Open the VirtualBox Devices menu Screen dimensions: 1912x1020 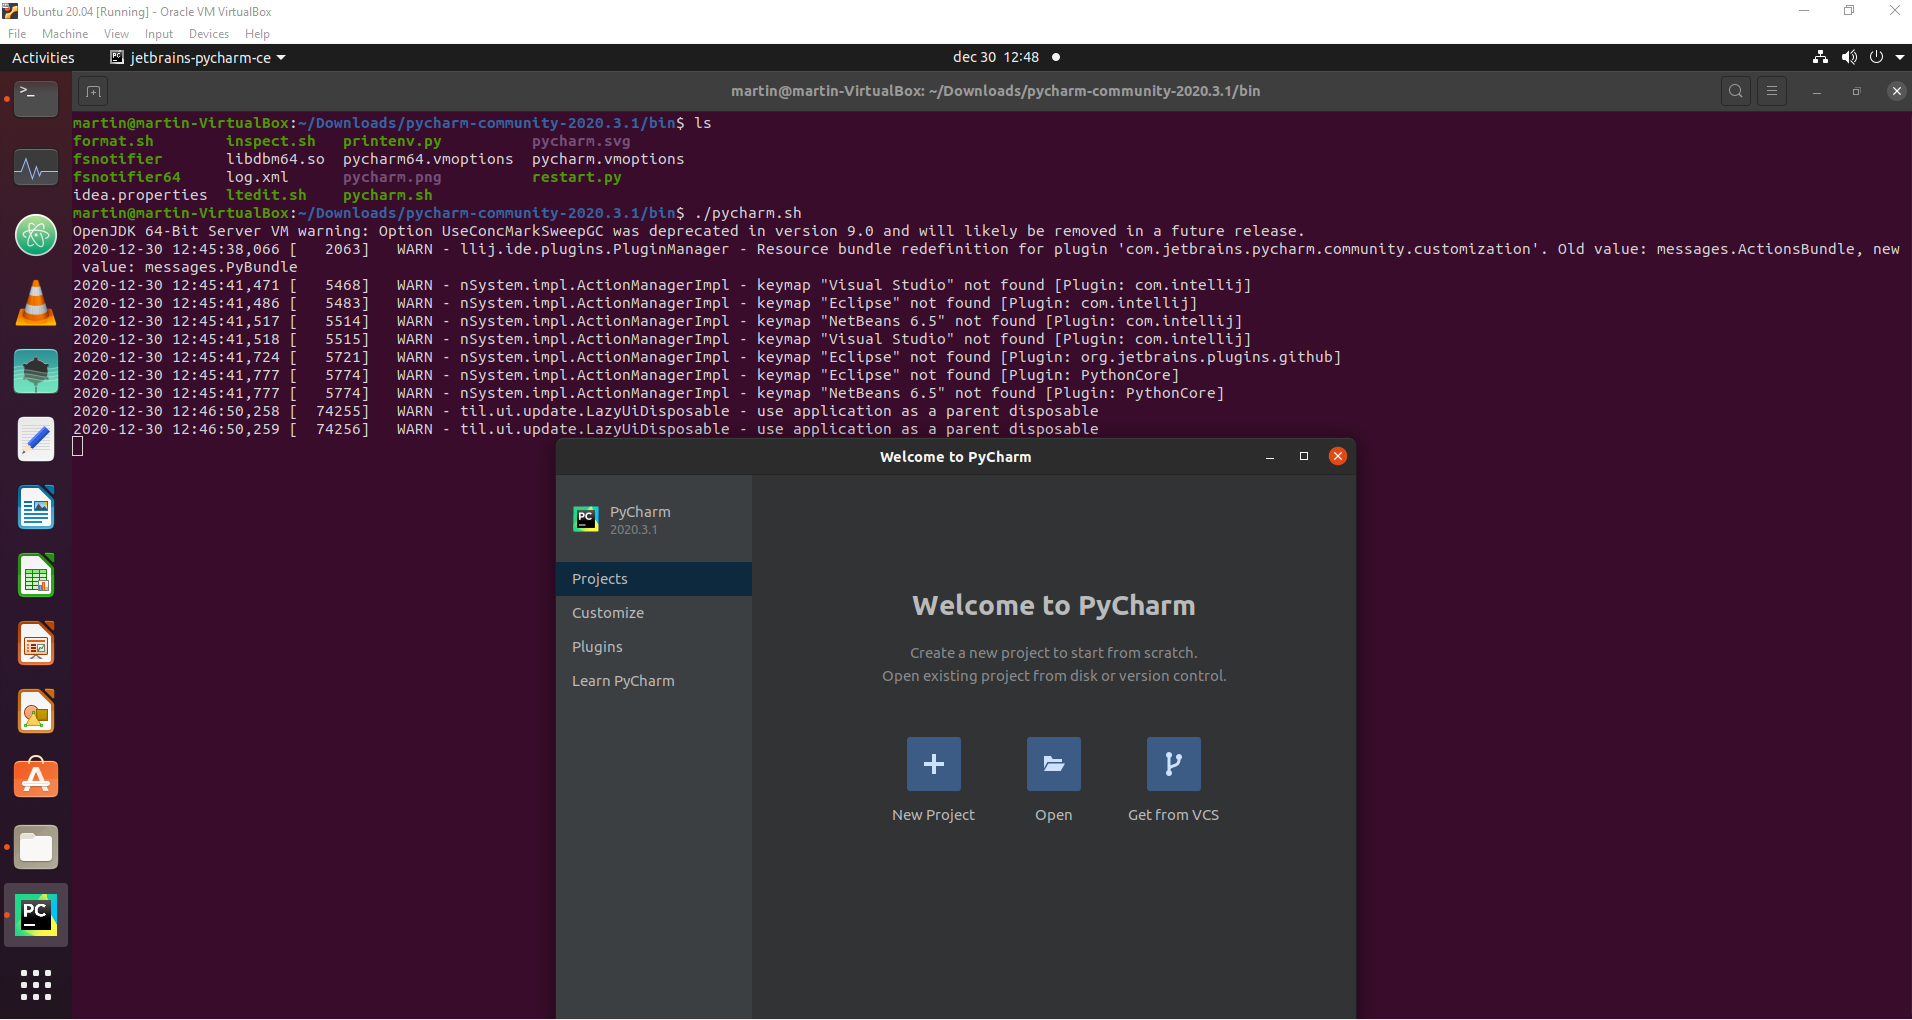tap(208, 34)
